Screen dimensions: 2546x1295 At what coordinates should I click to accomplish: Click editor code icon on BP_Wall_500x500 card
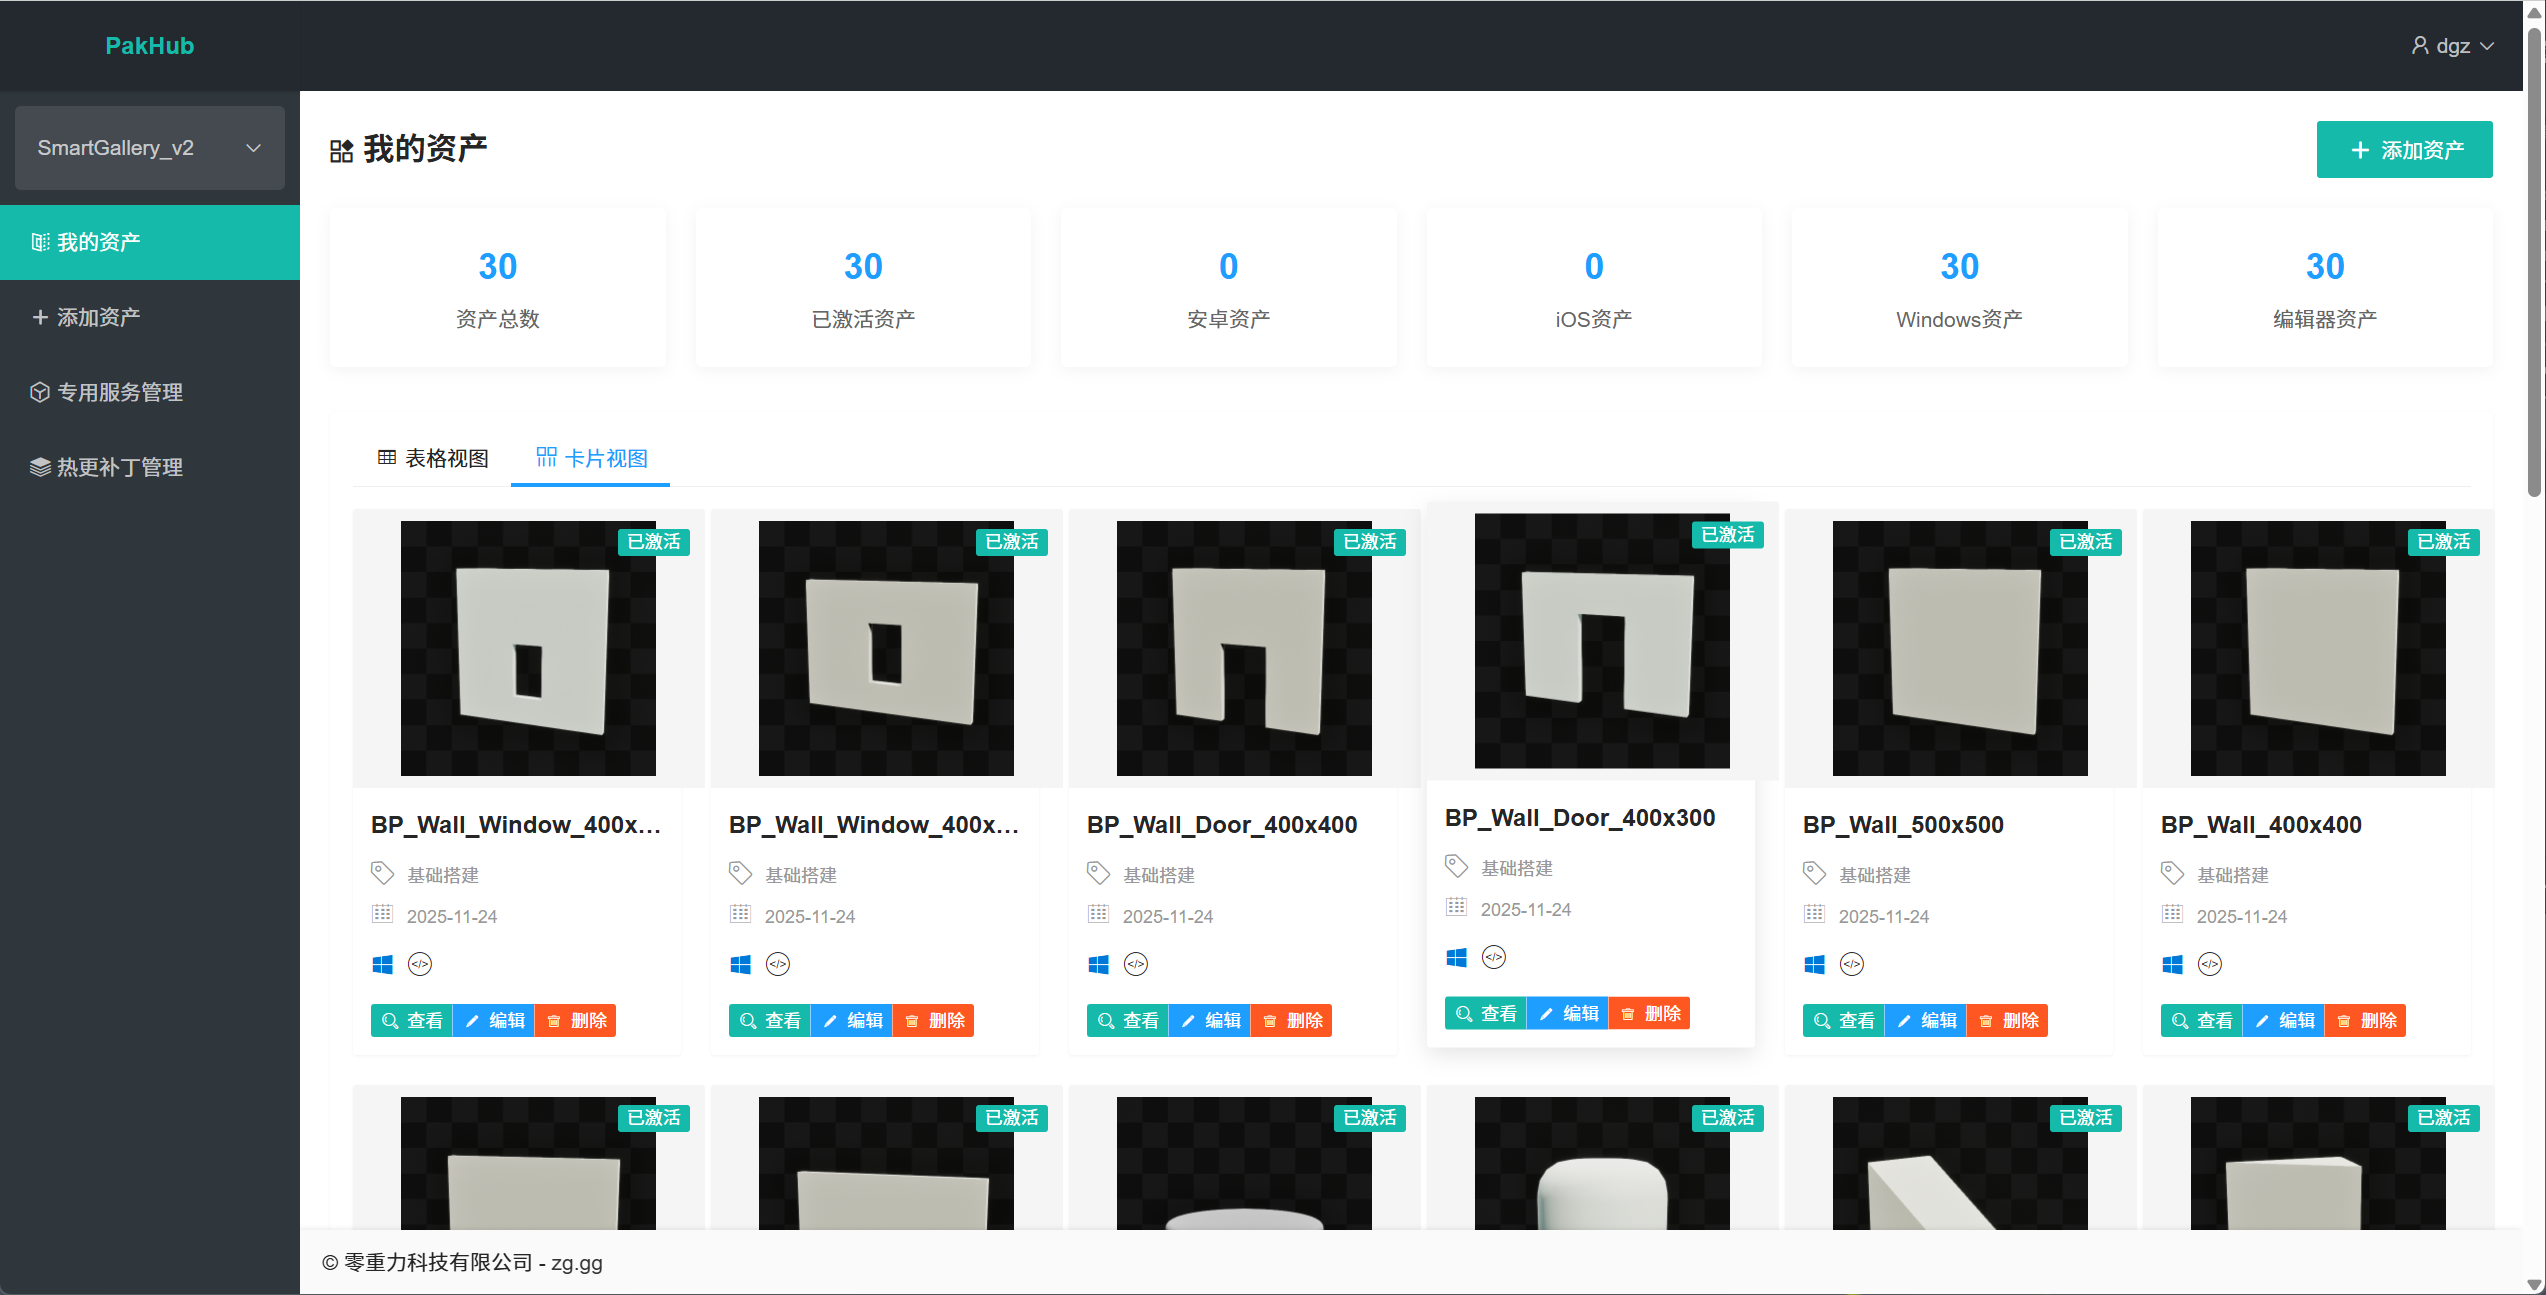[1852, 964]
